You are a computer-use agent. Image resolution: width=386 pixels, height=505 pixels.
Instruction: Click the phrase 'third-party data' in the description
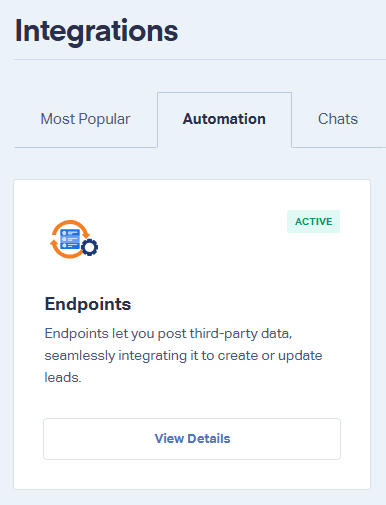tap(241, 334)
